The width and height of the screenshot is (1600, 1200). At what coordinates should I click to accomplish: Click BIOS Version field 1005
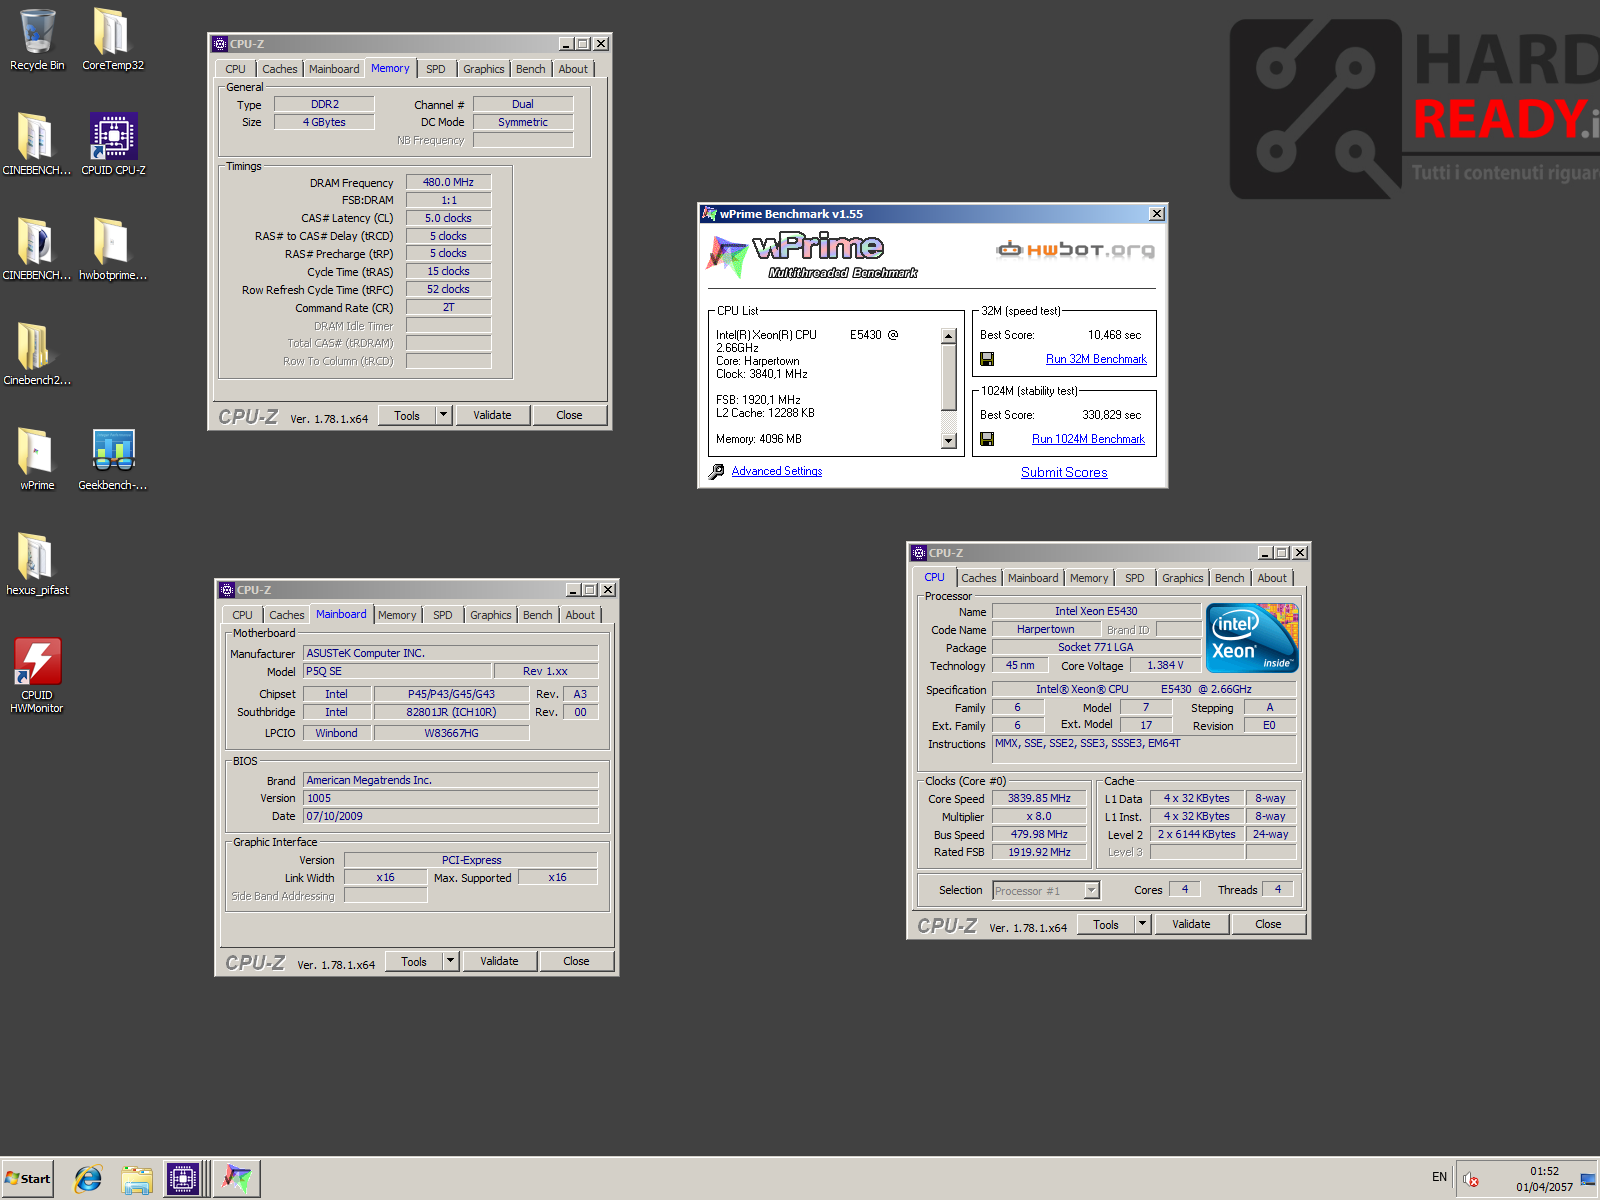click(x=451, y=798)
